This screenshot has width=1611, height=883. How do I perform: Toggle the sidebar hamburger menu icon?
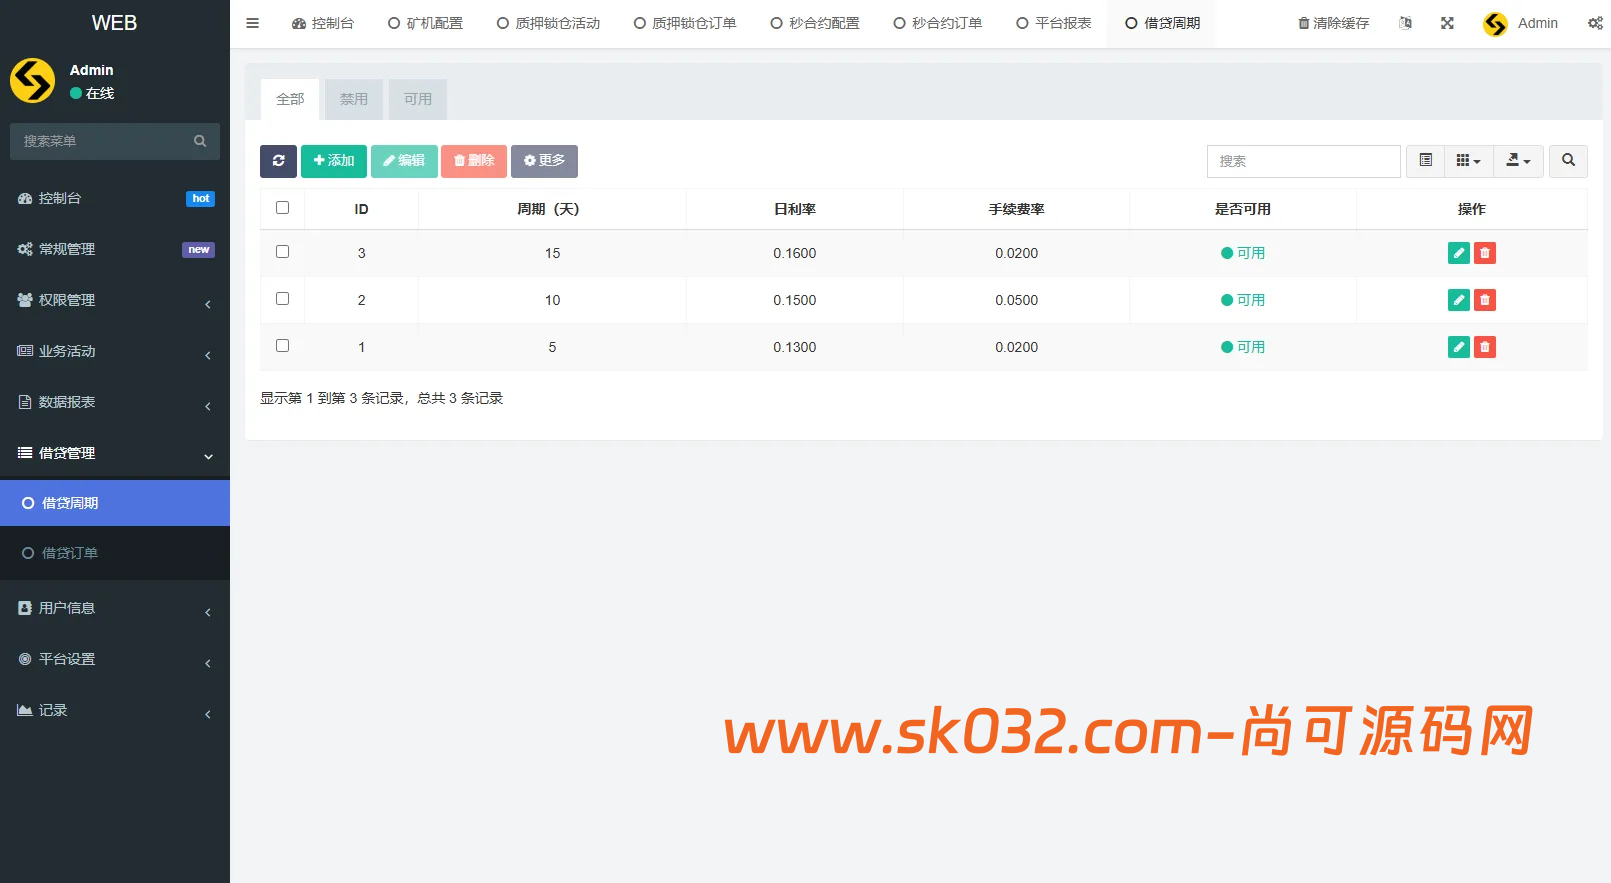pos(252,23)
